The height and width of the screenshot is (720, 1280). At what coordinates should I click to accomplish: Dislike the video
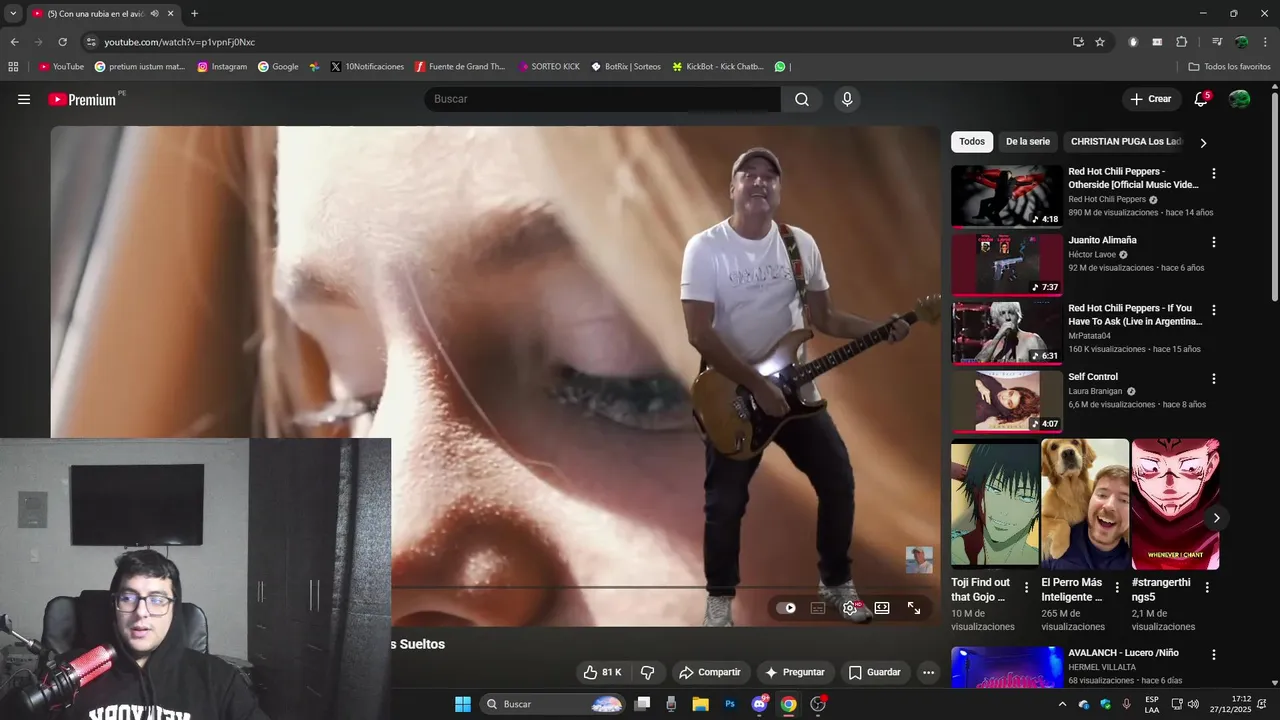click(x=647, y=672)
